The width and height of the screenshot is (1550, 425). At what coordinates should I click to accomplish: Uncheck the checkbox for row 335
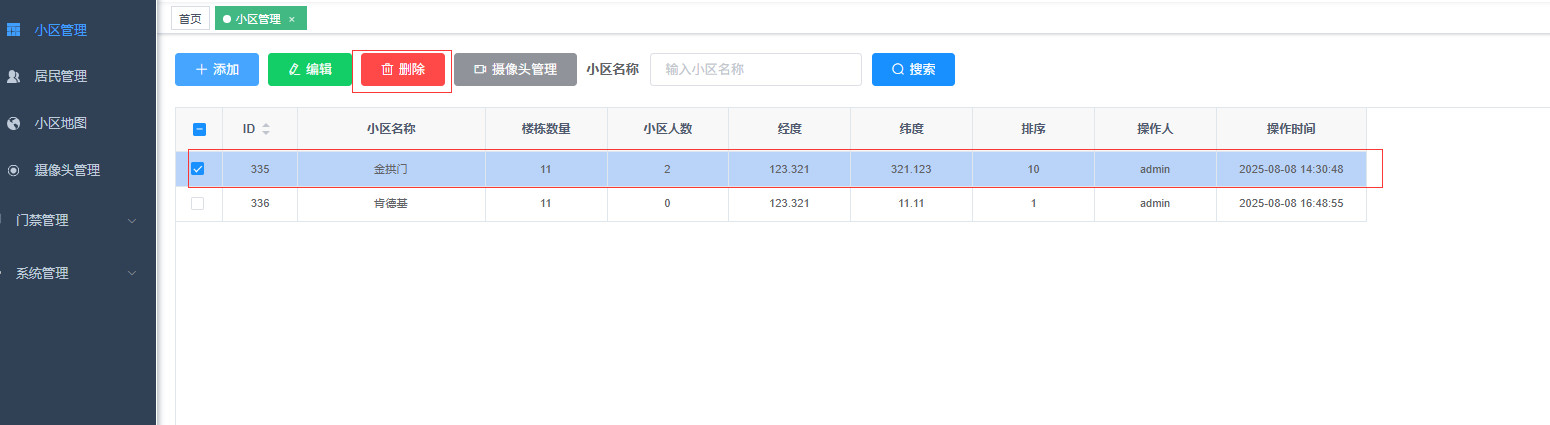[x=198, y=169]
